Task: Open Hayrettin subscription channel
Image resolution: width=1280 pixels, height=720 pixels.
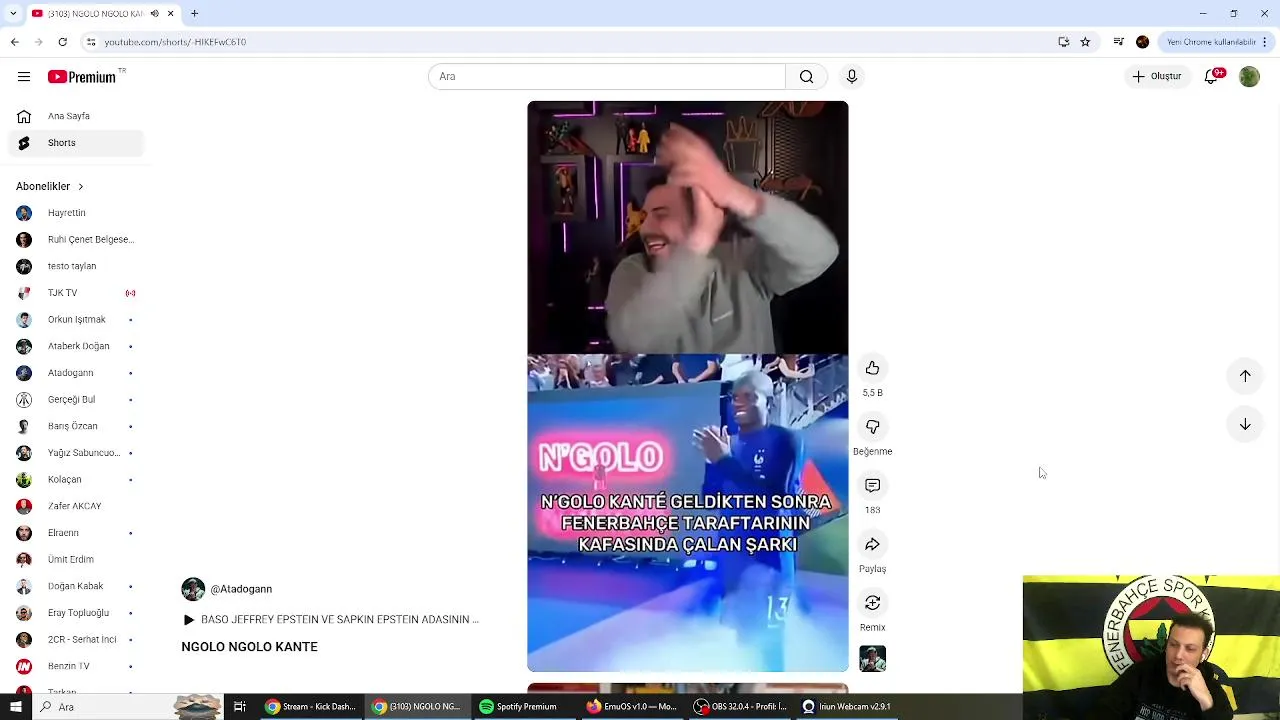Action: 74,213
